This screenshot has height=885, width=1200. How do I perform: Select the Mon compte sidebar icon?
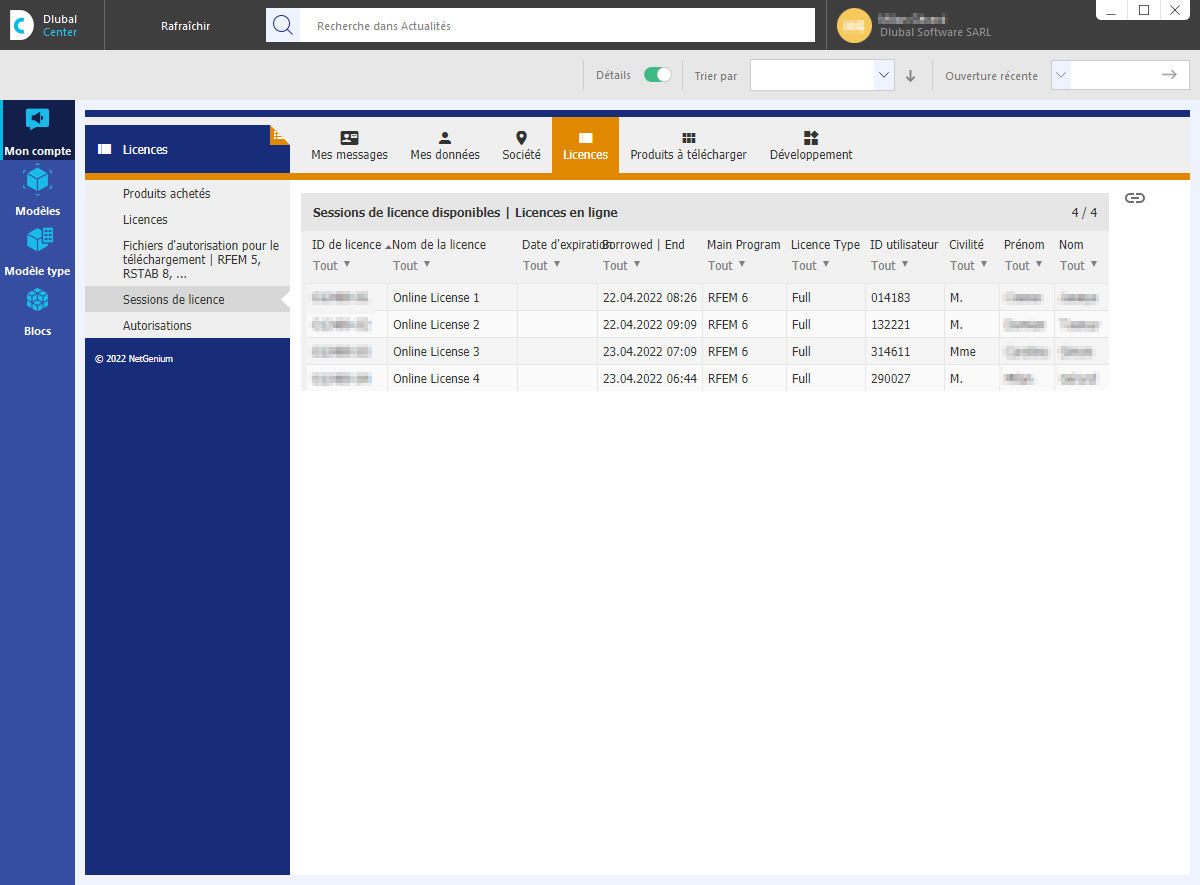pyautogui.click(x=37, y=130)
